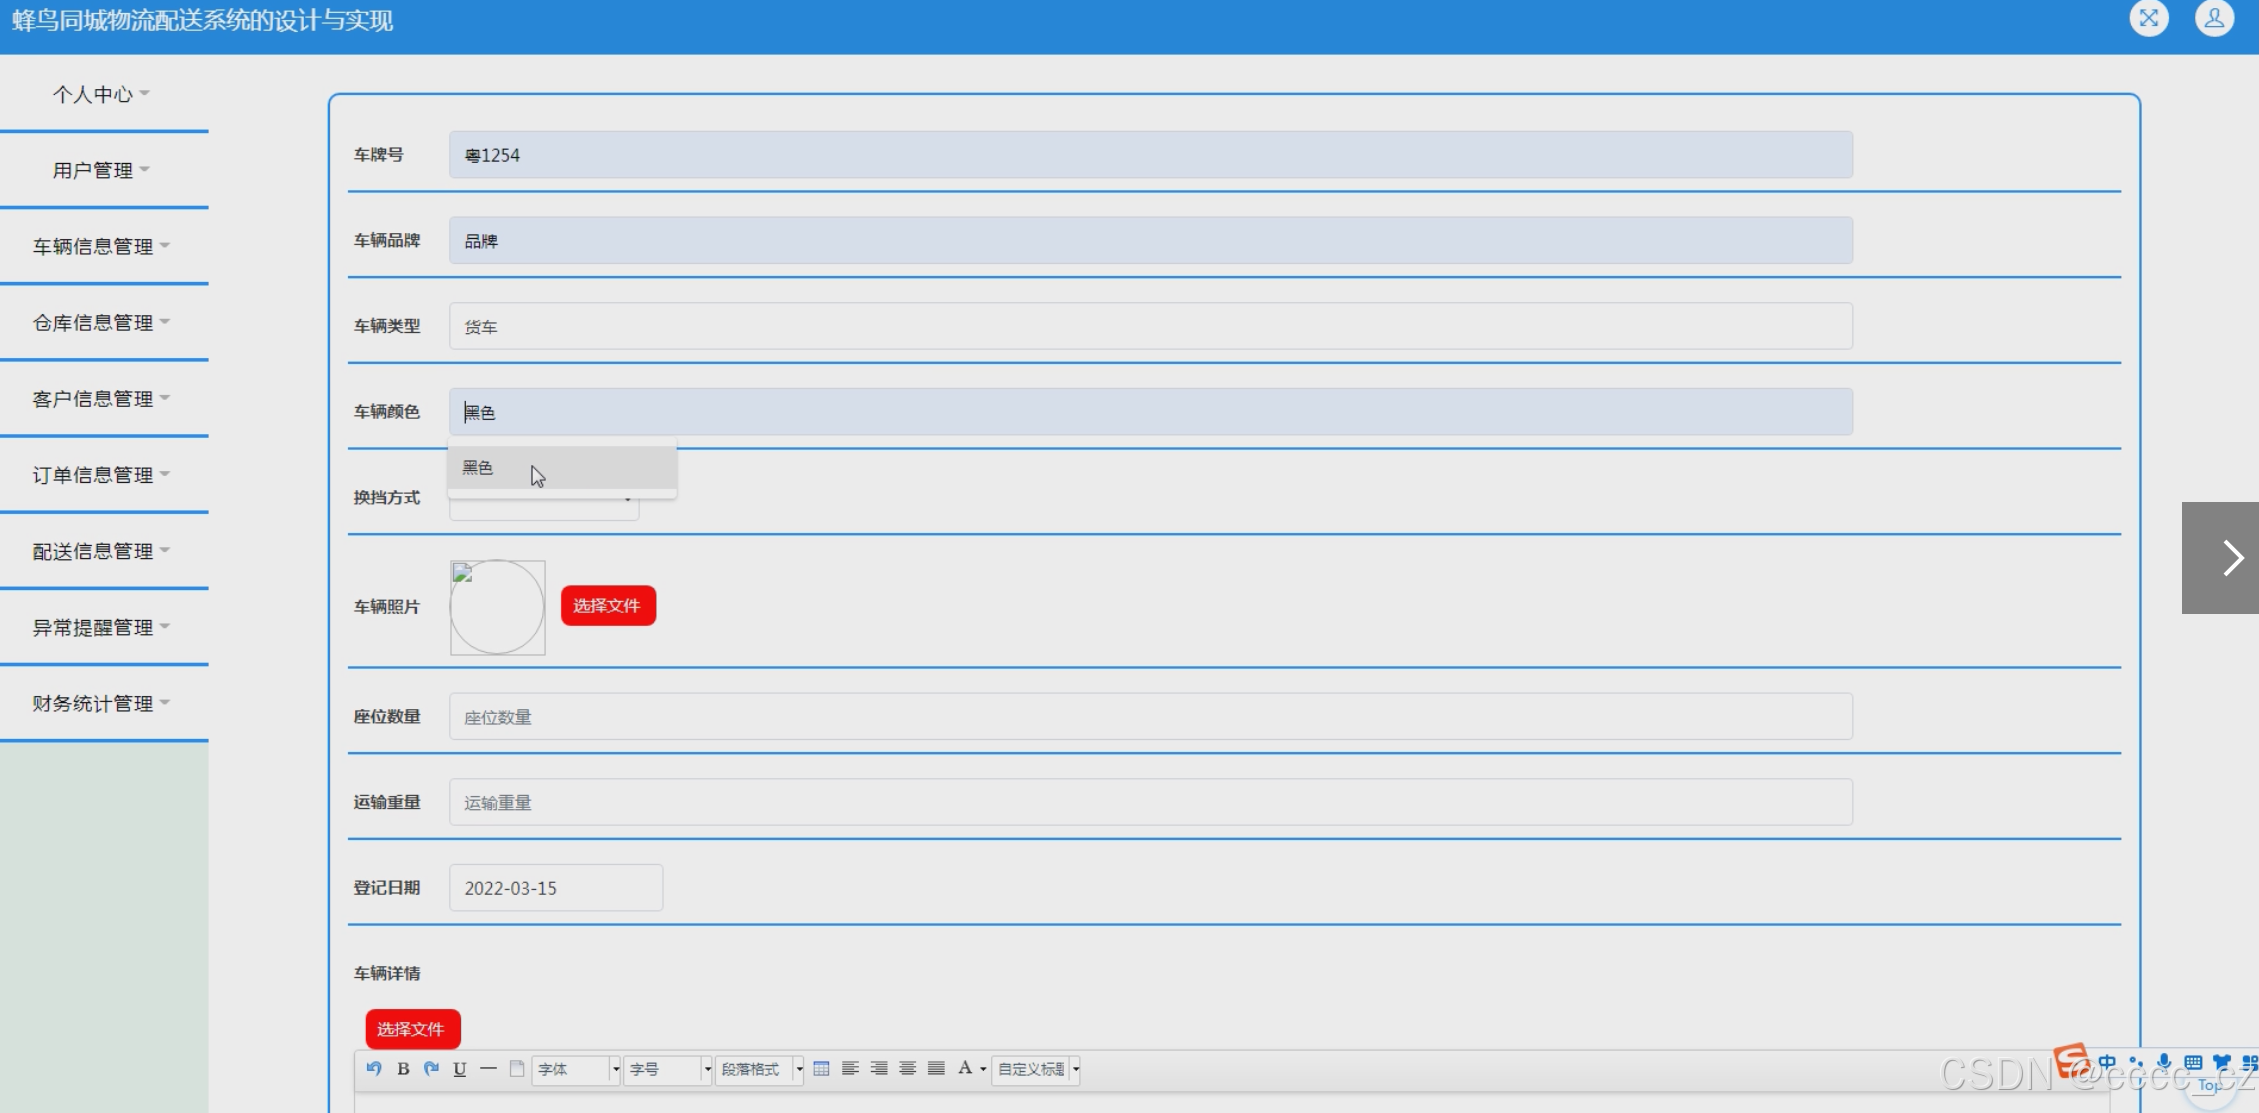Image resolution: width=2259 pixels, height=1113 pixels.
Task: Open the 字号 font size dropdown
Action: [x=668, y=1069]
